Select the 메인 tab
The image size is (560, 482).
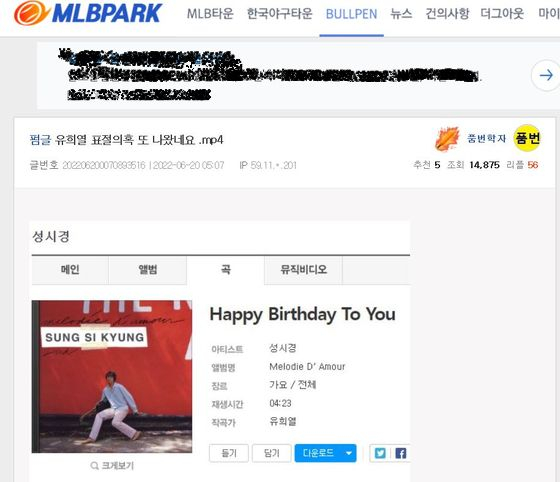click(x=70, y=270)
